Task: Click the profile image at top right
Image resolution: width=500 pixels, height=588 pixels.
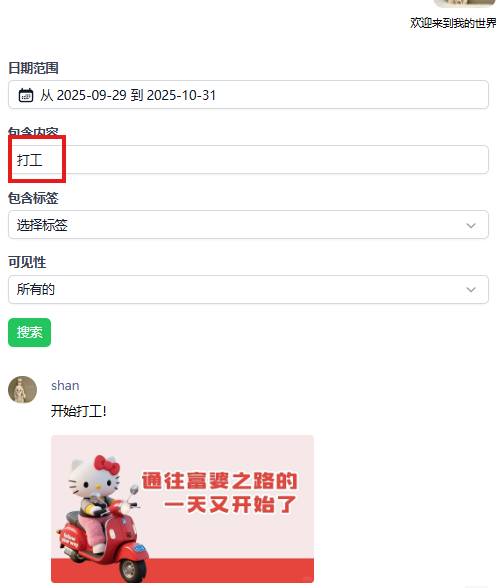Action: point(465,3)
